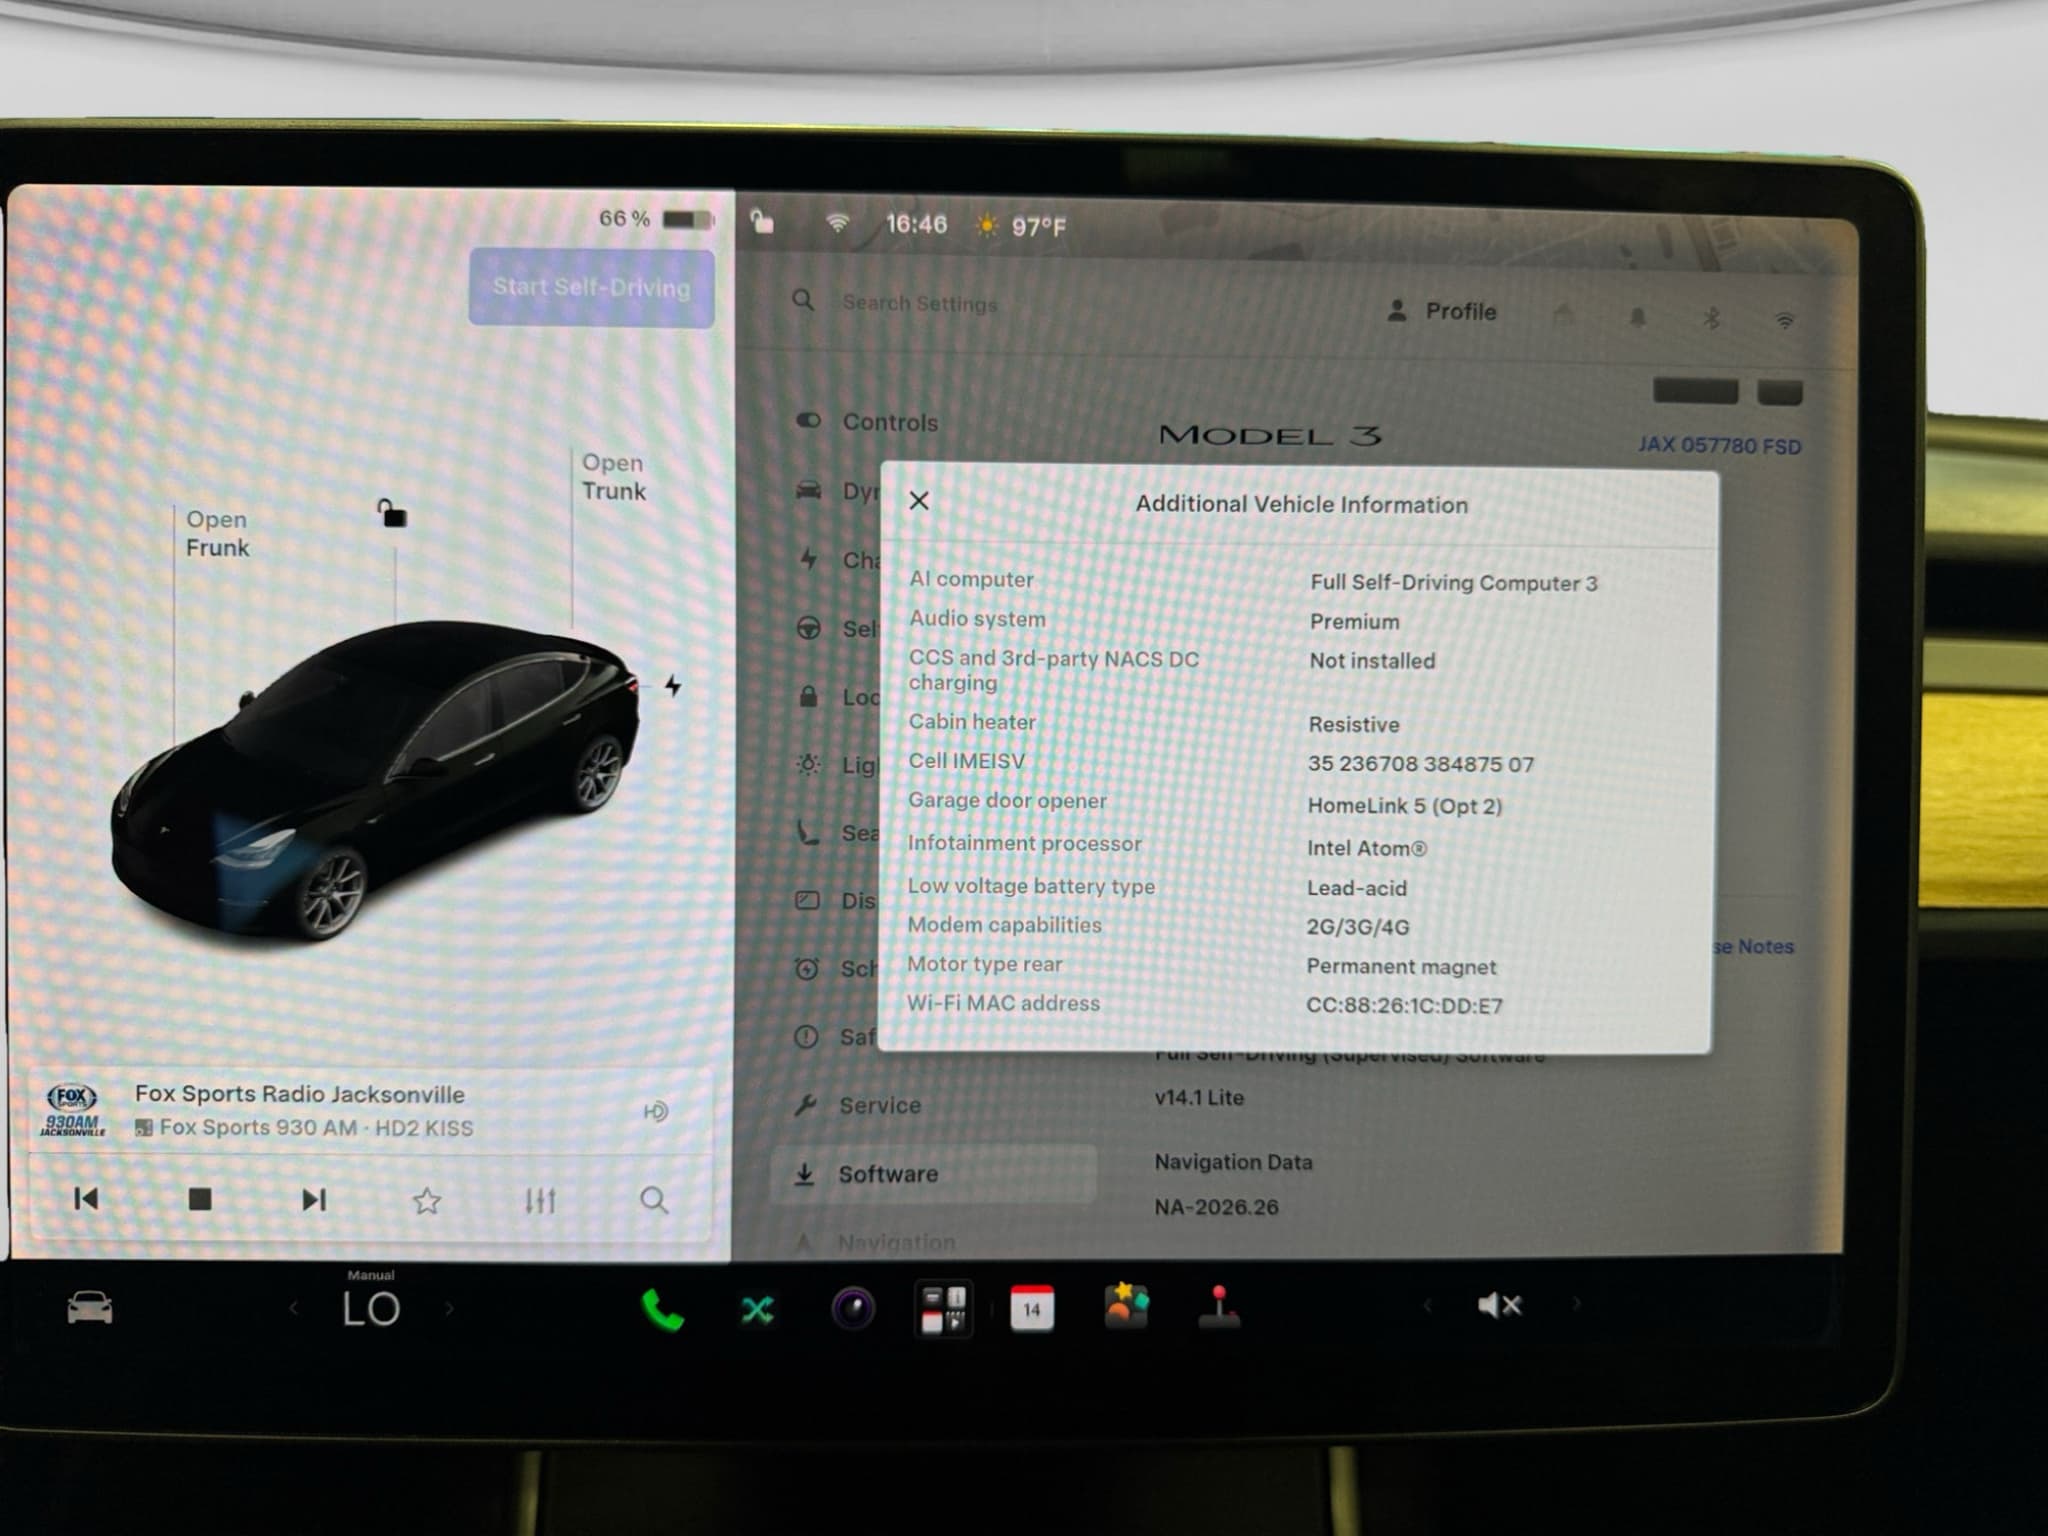Screen dimensions: 2048x1536
Task: Select the Permanent magnet motor value
Action: [x=1401, y=967]
